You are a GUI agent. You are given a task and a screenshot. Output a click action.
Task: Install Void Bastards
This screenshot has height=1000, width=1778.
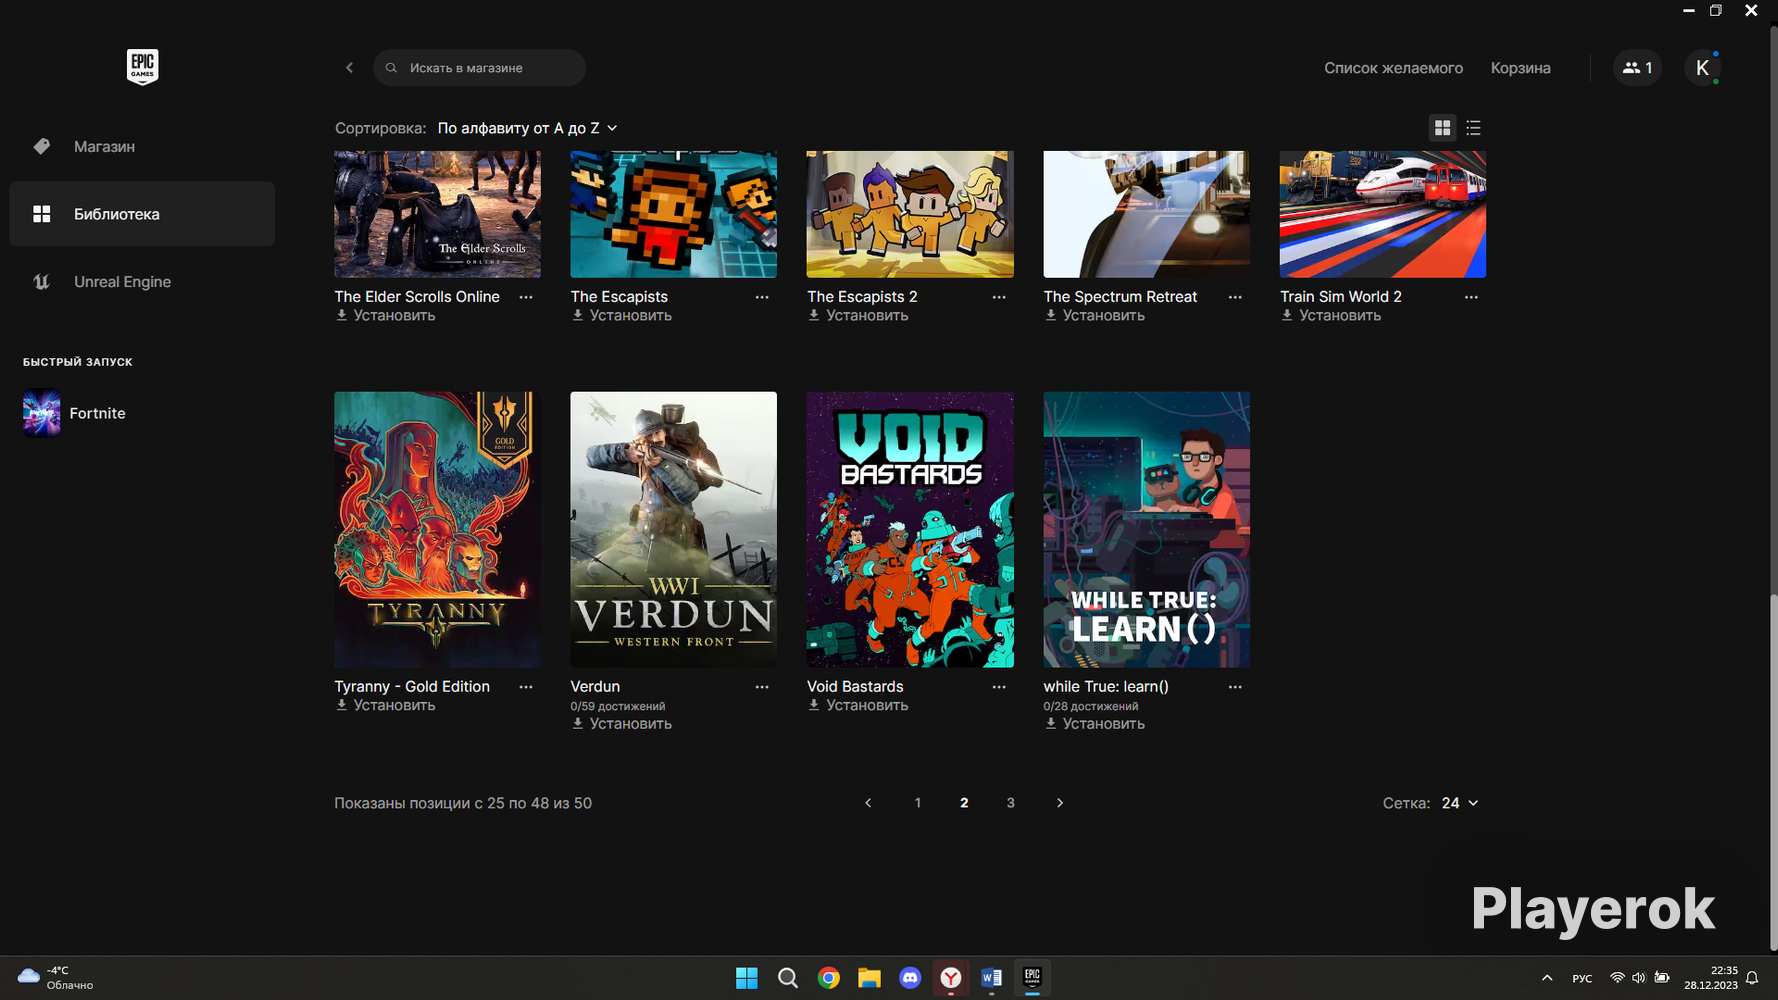(858, 706)
